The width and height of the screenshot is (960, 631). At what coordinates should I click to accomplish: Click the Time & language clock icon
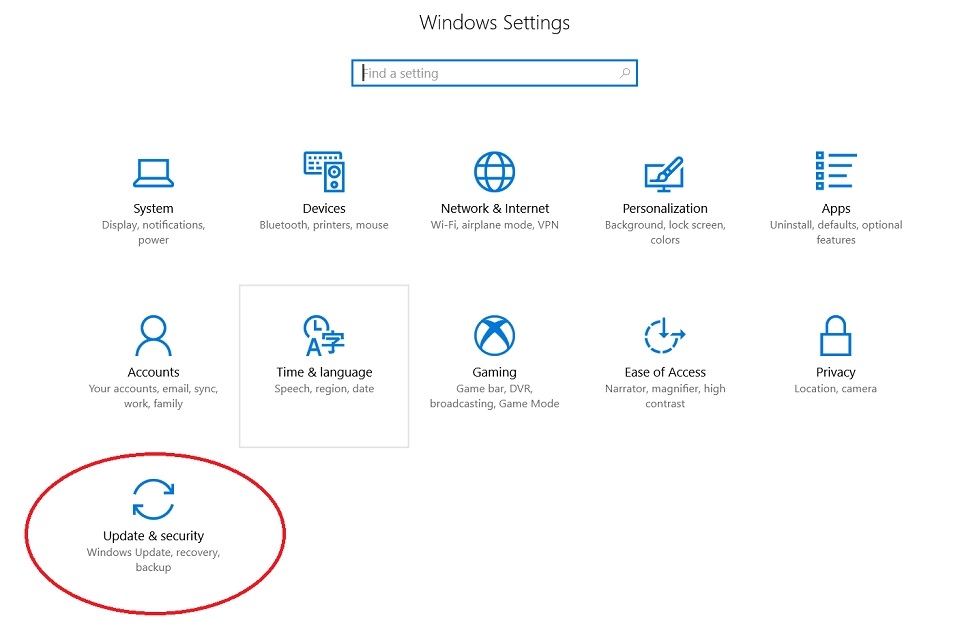click(x=324, y=333)
